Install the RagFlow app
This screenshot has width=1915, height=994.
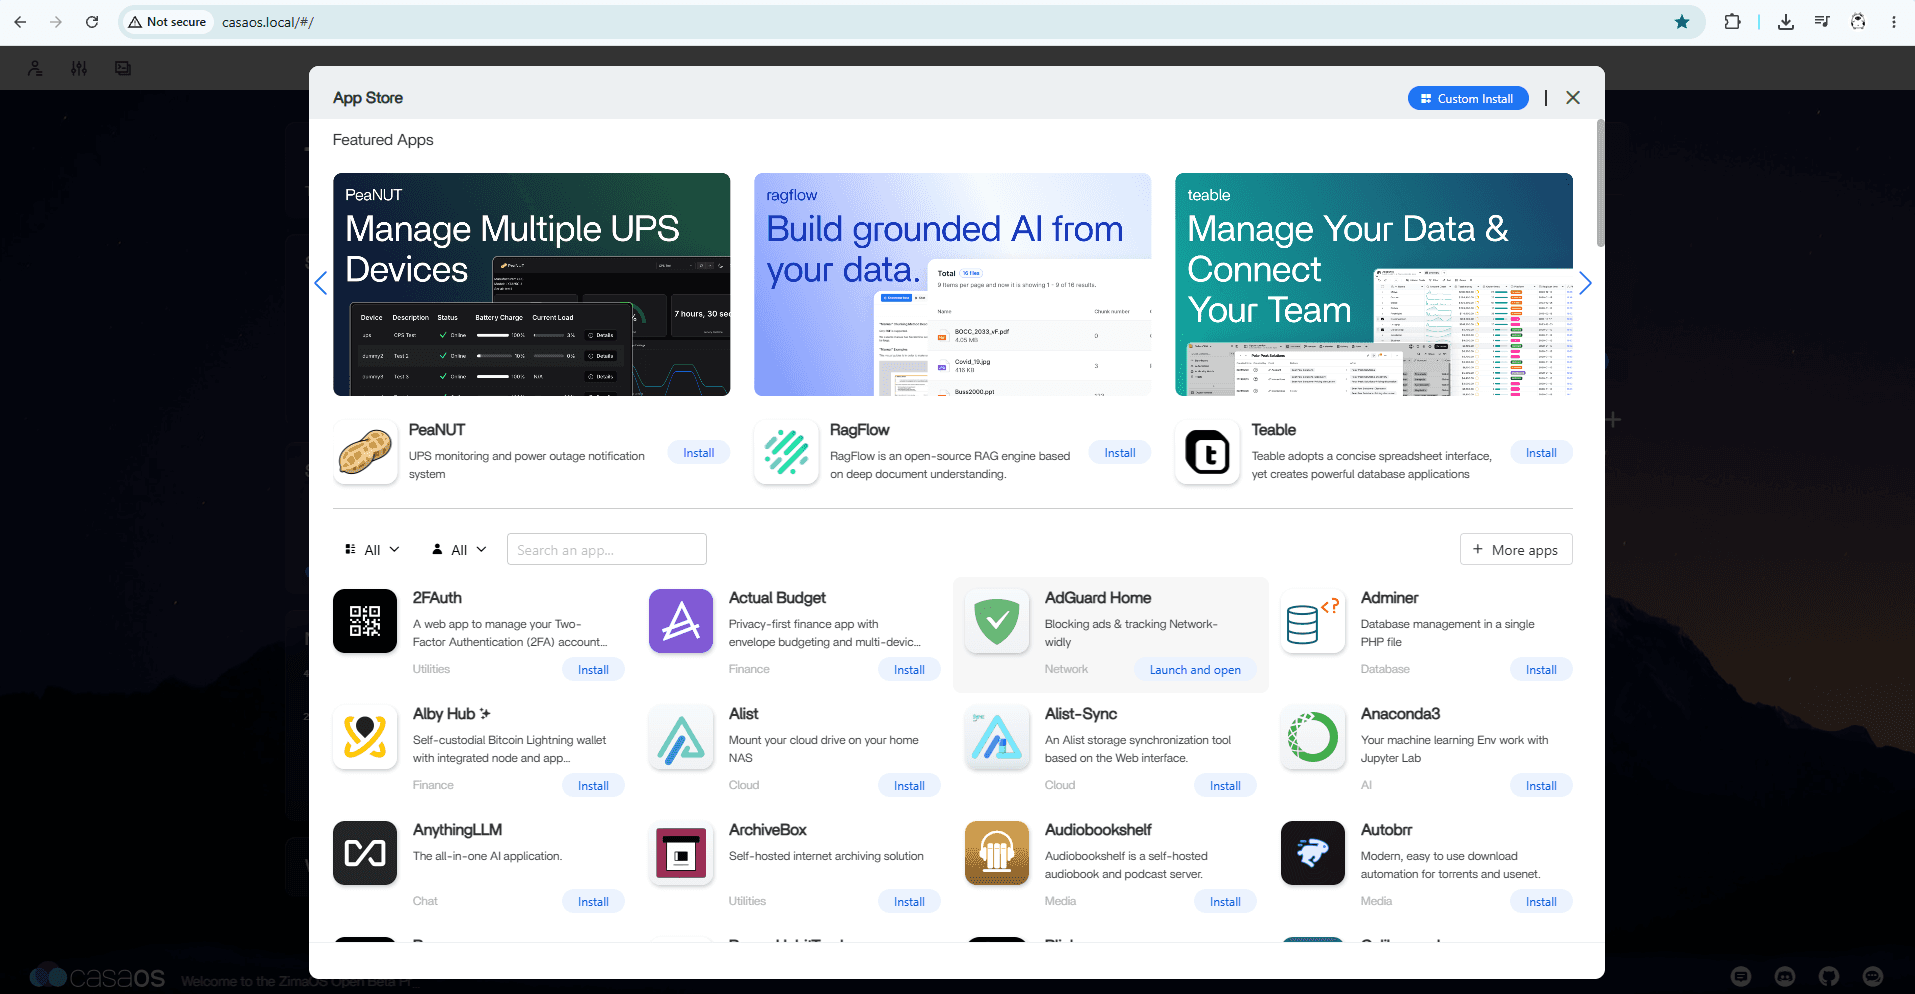click(x=1120, y=453)
